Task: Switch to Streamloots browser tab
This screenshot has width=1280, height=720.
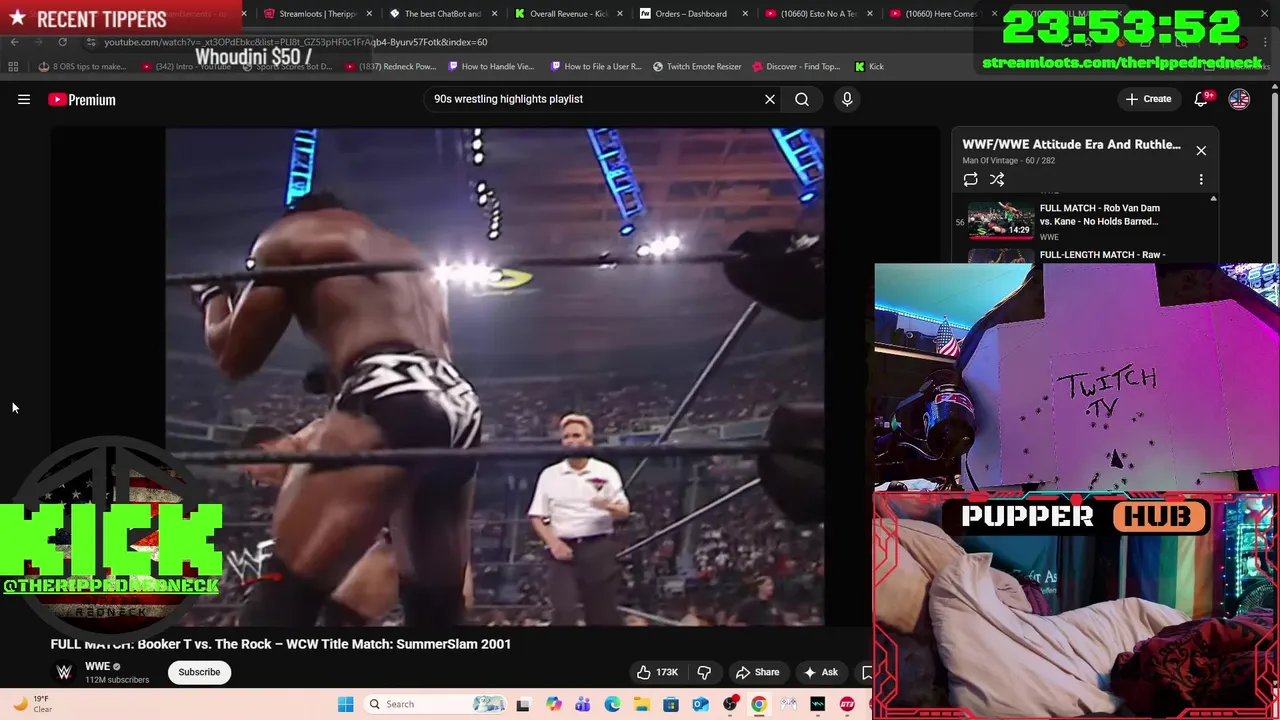Action: (x=317, y=14)
